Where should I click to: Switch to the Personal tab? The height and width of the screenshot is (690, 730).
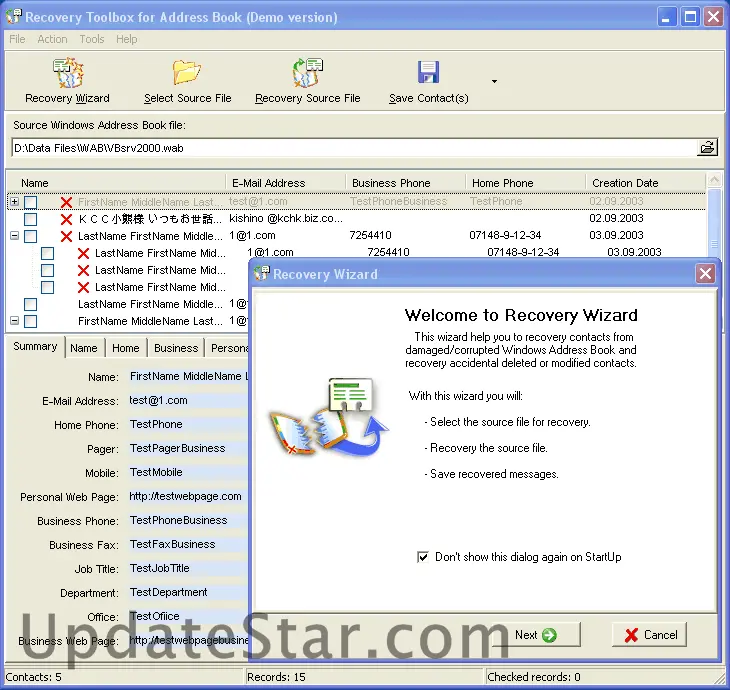tap(227, 348)
